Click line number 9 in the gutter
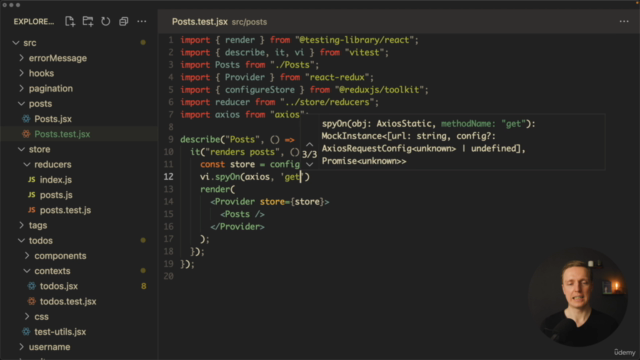Screen dimensions: 640x360 coord(171,140)
